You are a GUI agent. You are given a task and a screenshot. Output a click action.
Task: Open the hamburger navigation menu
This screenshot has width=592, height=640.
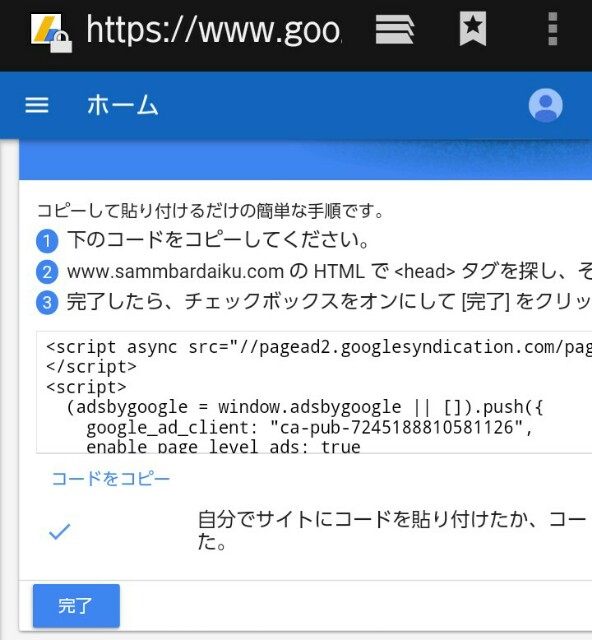(37, 105)
